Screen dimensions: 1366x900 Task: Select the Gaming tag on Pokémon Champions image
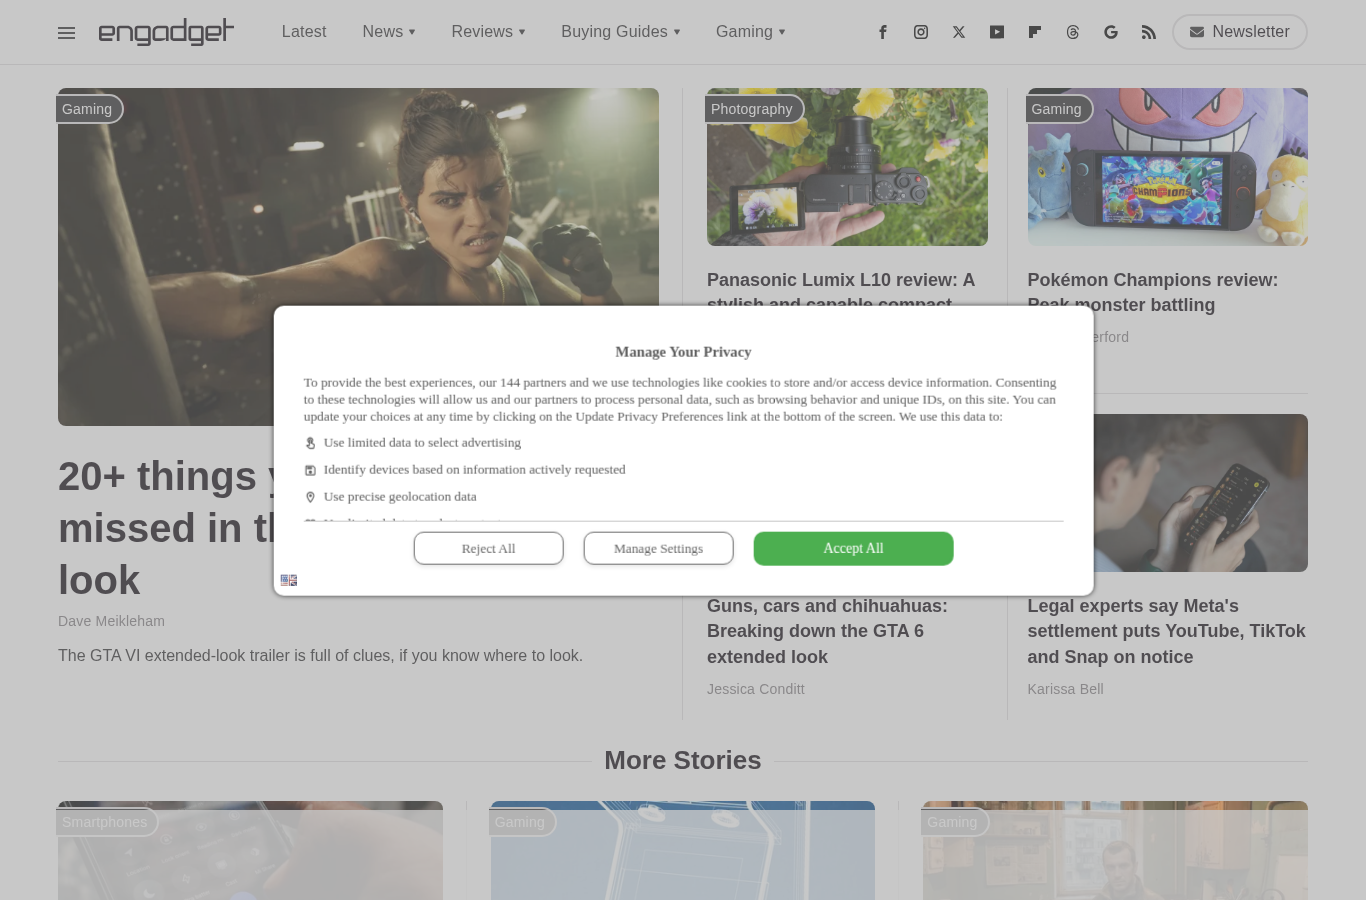tap(1058, 109)
